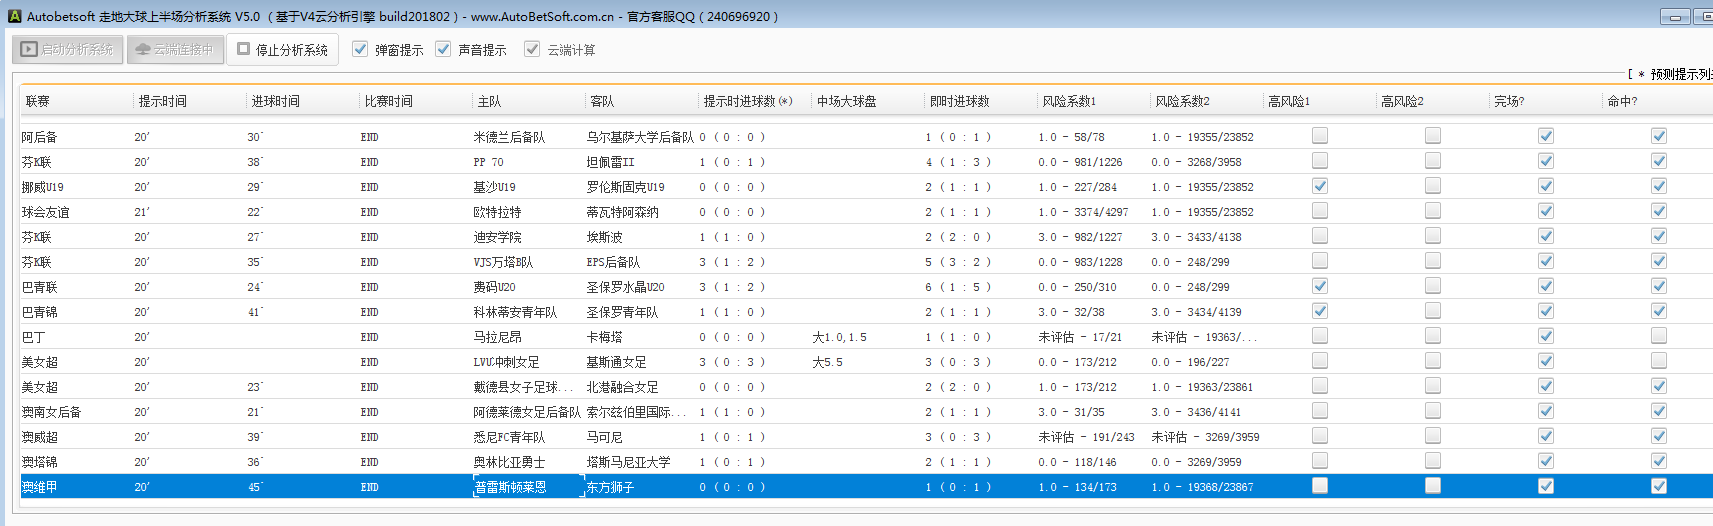Check 高风险2 box for 巴青联 row
1713x526 pixels.
(x=1433, y=286)
